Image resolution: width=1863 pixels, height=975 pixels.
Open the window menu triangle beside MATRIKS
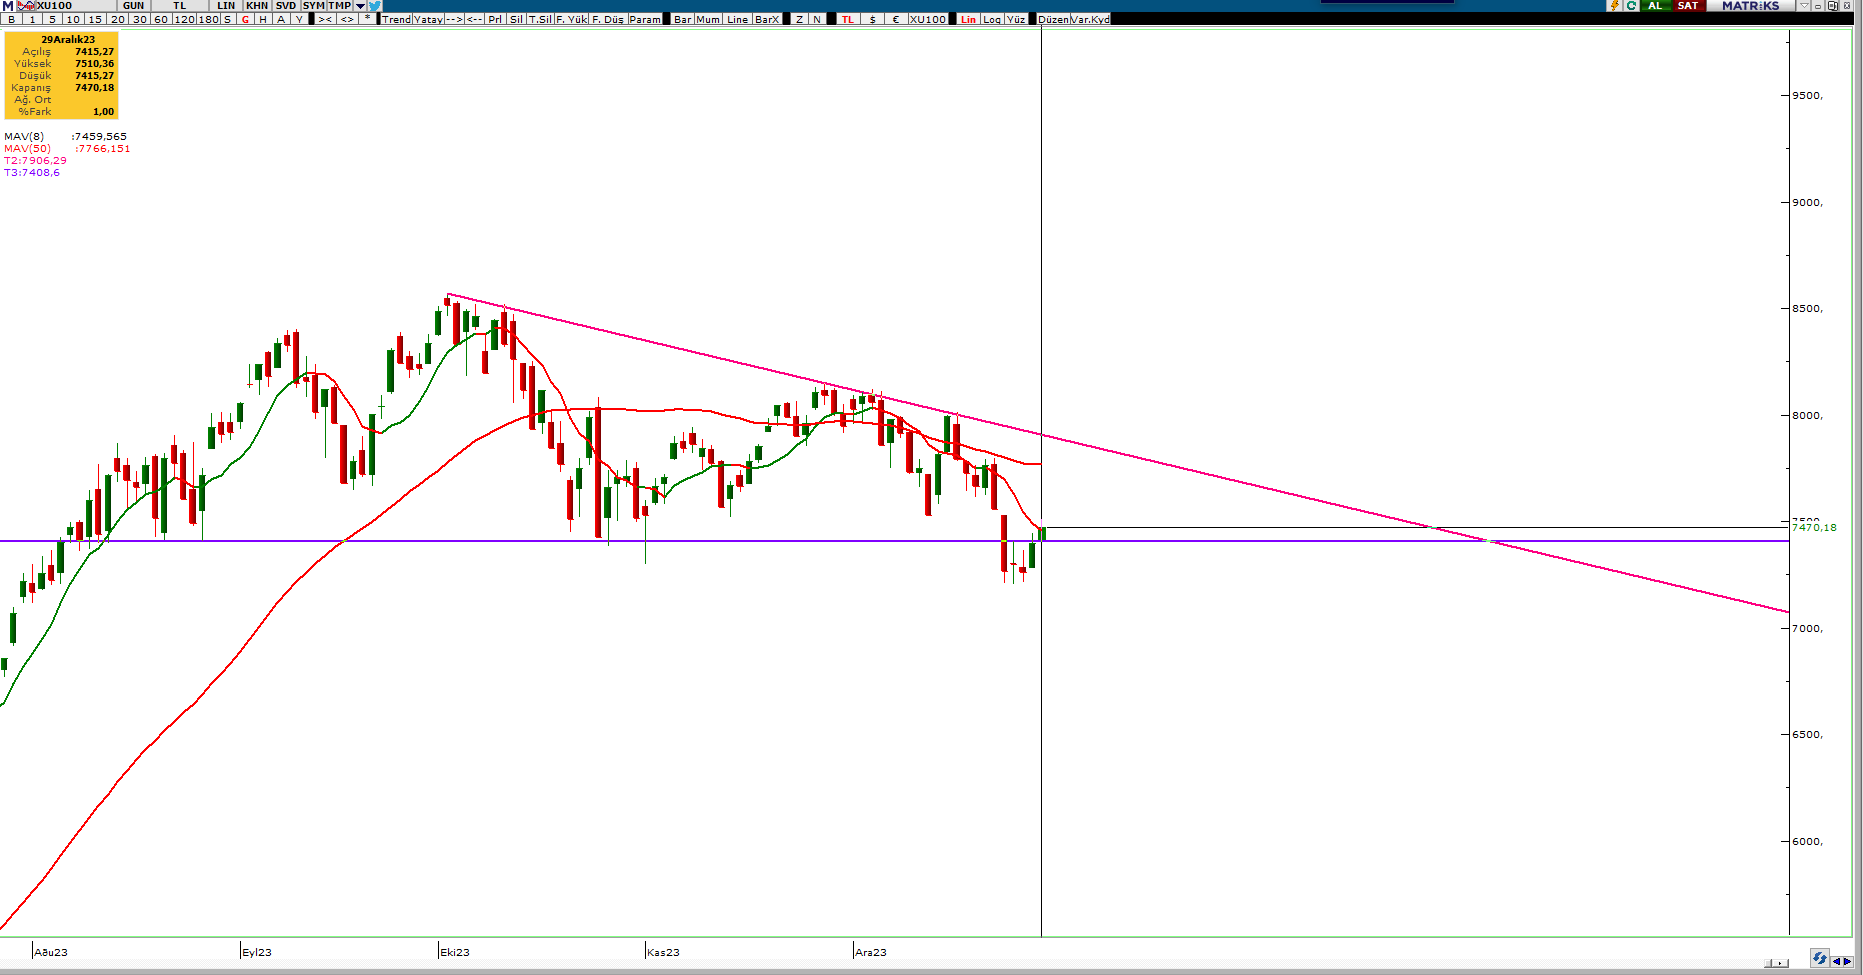tap(1804, 6)
